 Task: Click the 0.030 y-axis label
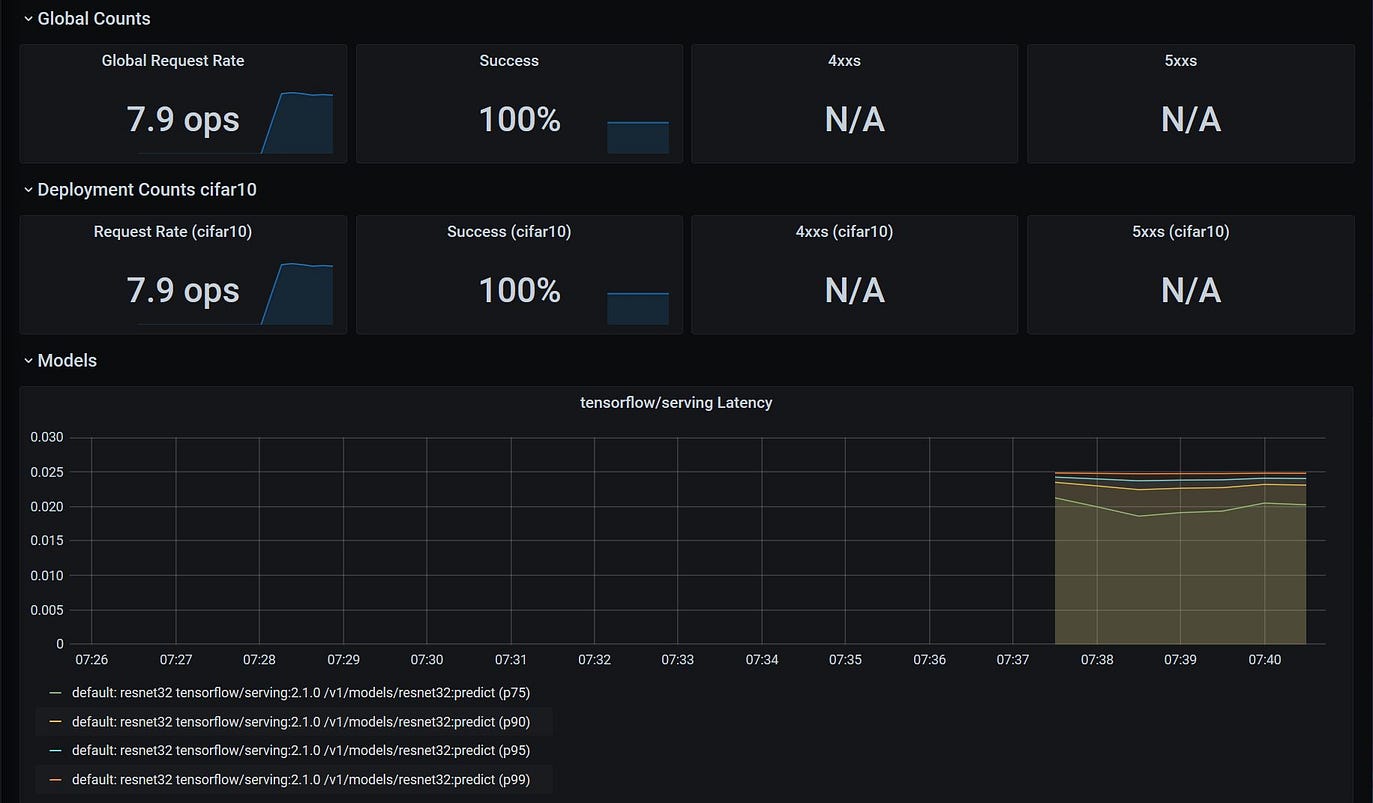(47, 437)
